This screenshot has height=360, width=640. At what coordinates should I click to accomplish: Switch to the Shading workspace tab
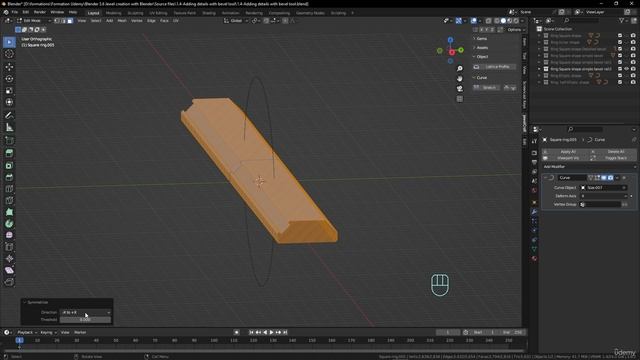[209, 13]
